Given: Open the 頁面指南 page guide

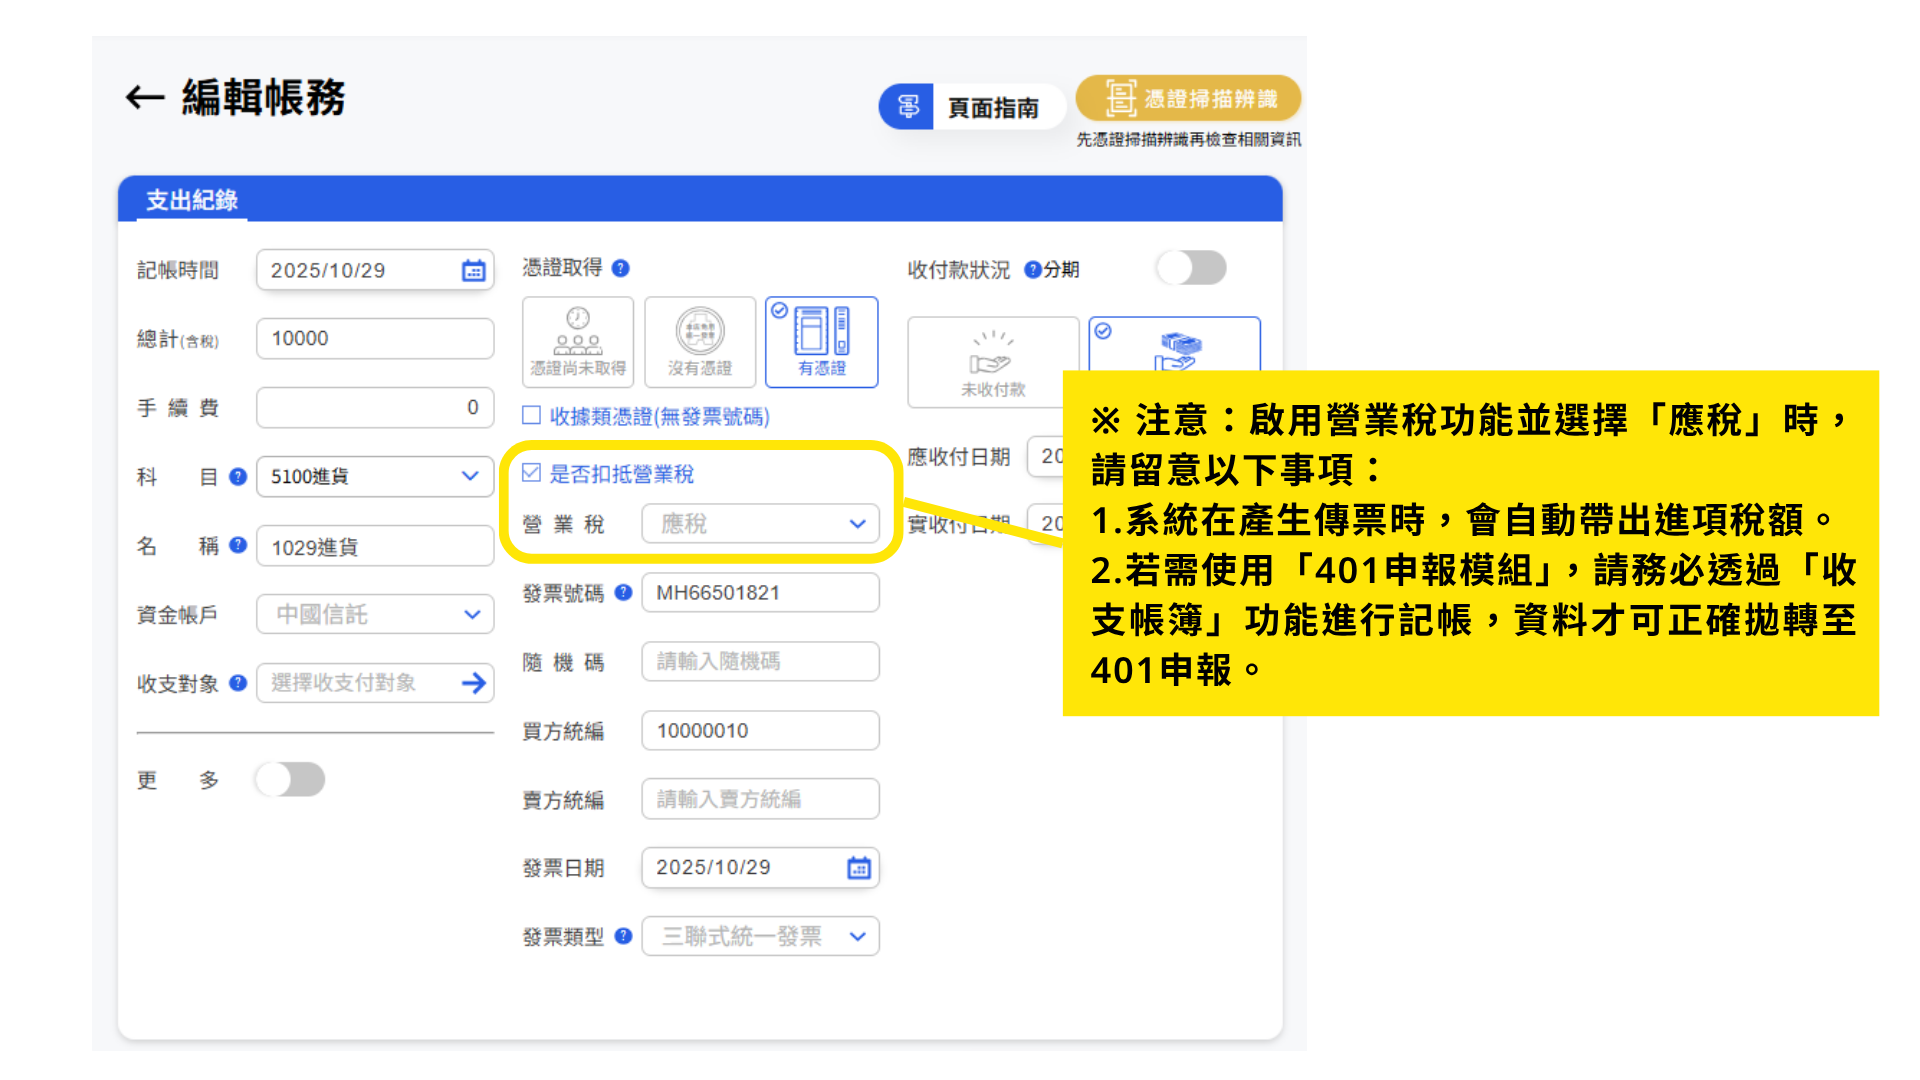Looking at the screenshot, I should point(970,107).
